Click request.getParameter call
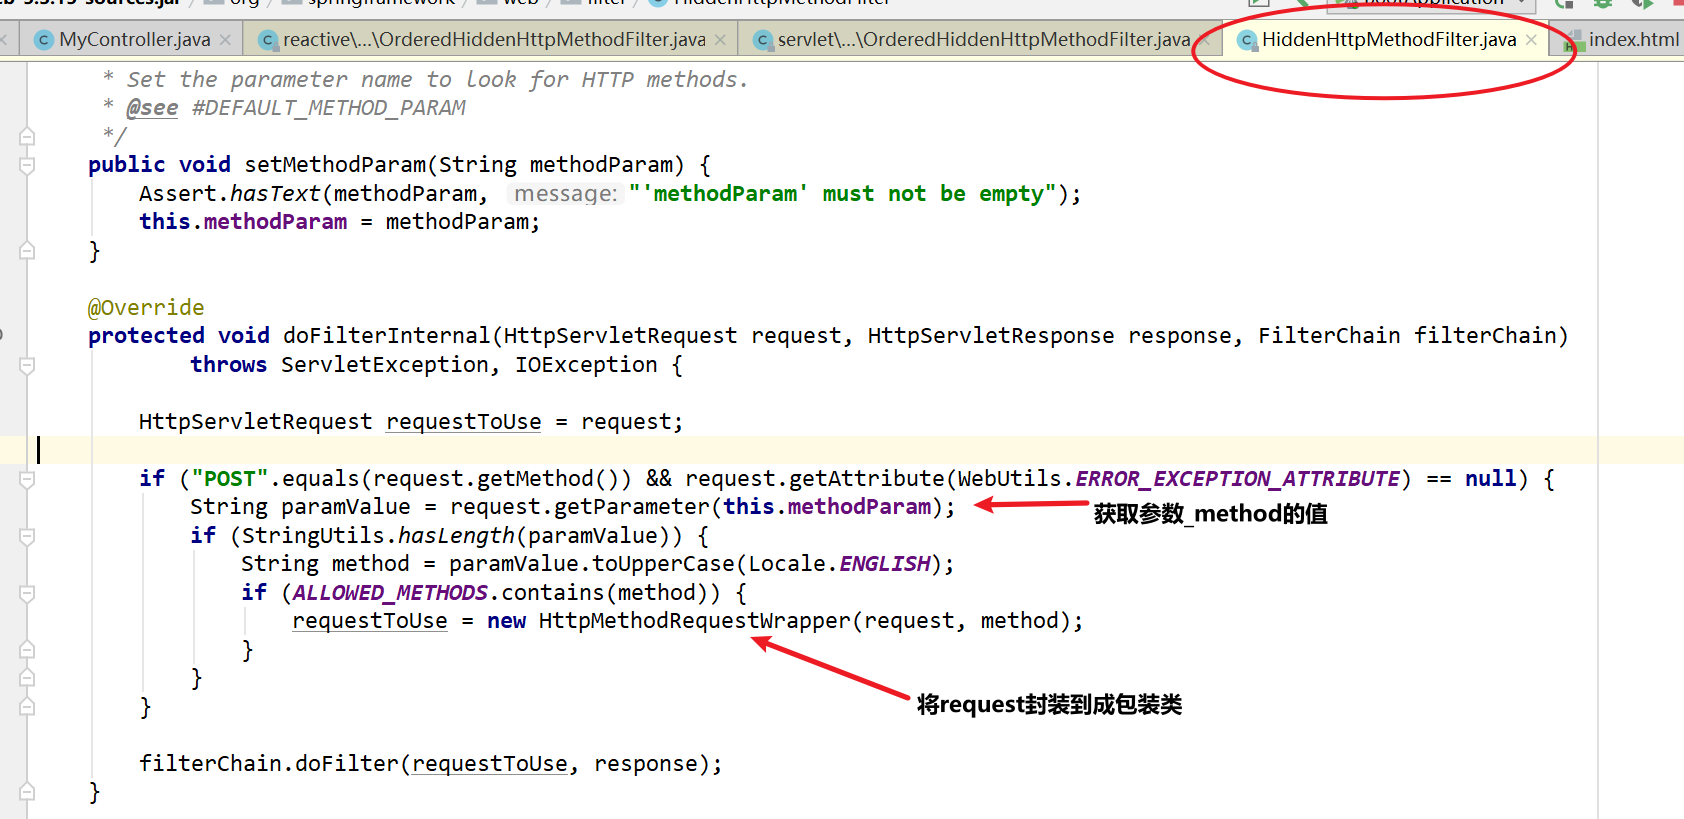The image size is (1684, 819). [580, 507]
